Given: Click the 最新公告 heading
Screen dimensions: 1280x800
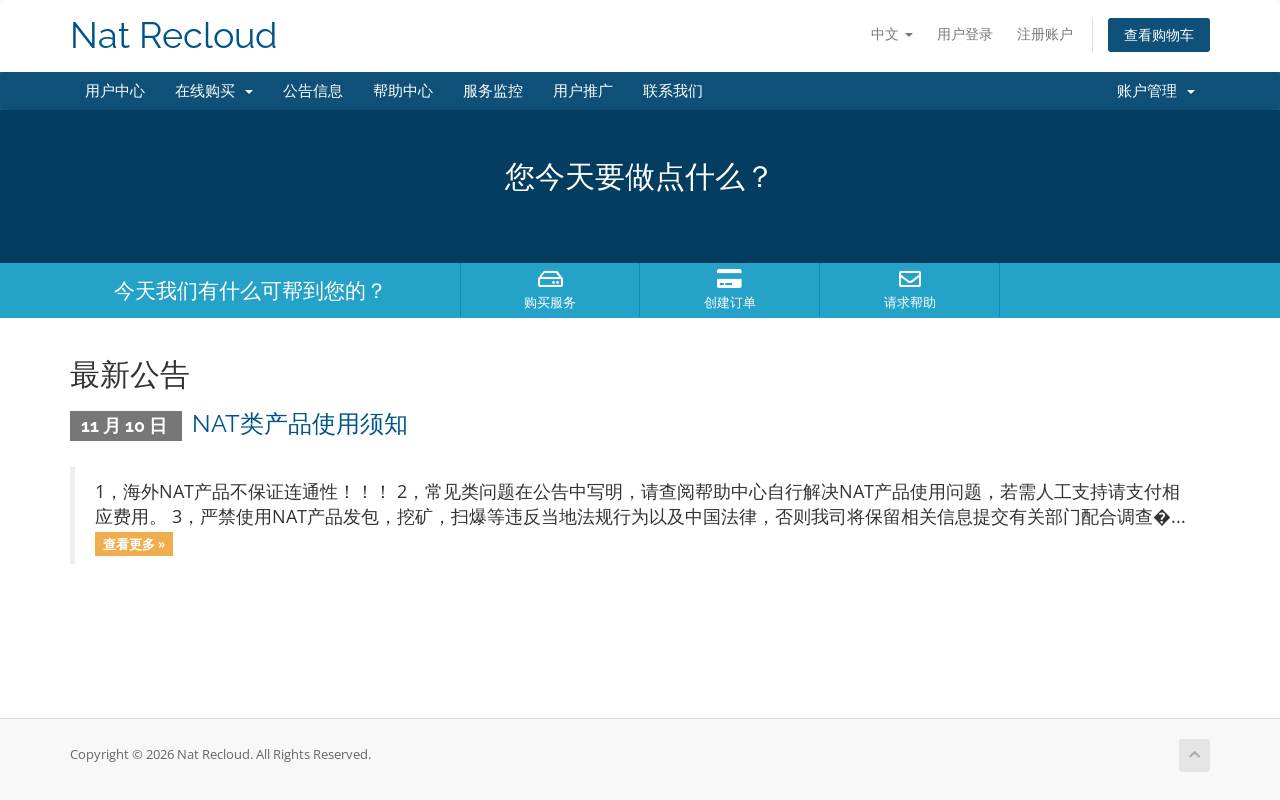Looking at the screenshot, I should pyautogui.click(x=130, y=375).
